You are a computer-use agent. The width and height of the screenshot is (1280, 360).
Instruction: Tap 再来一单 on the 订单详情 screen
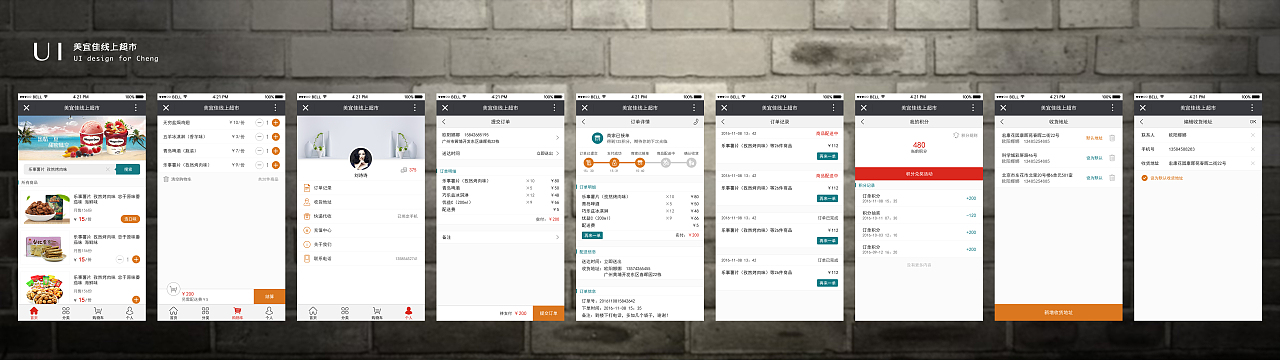point(592,235)
